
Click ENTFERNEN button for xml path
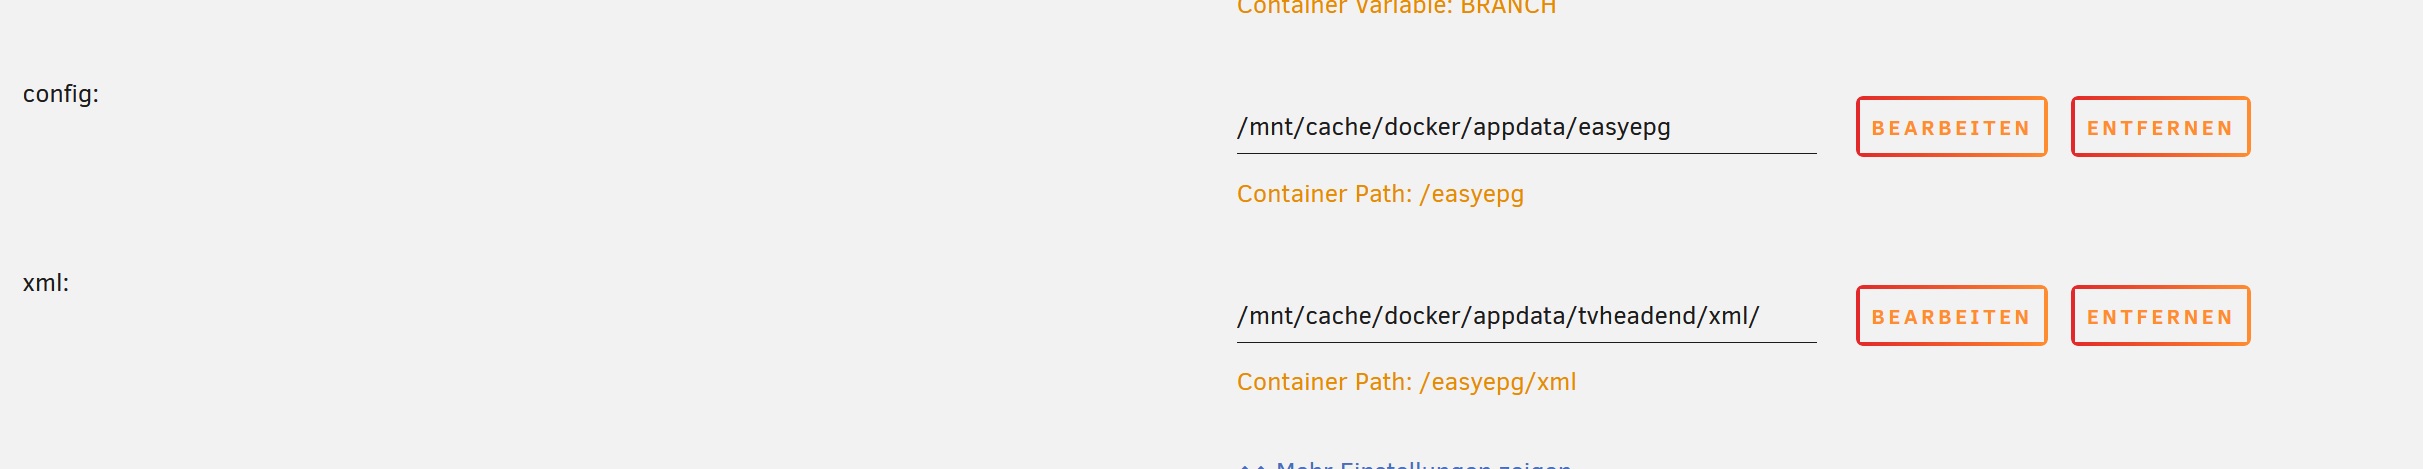2160,316
